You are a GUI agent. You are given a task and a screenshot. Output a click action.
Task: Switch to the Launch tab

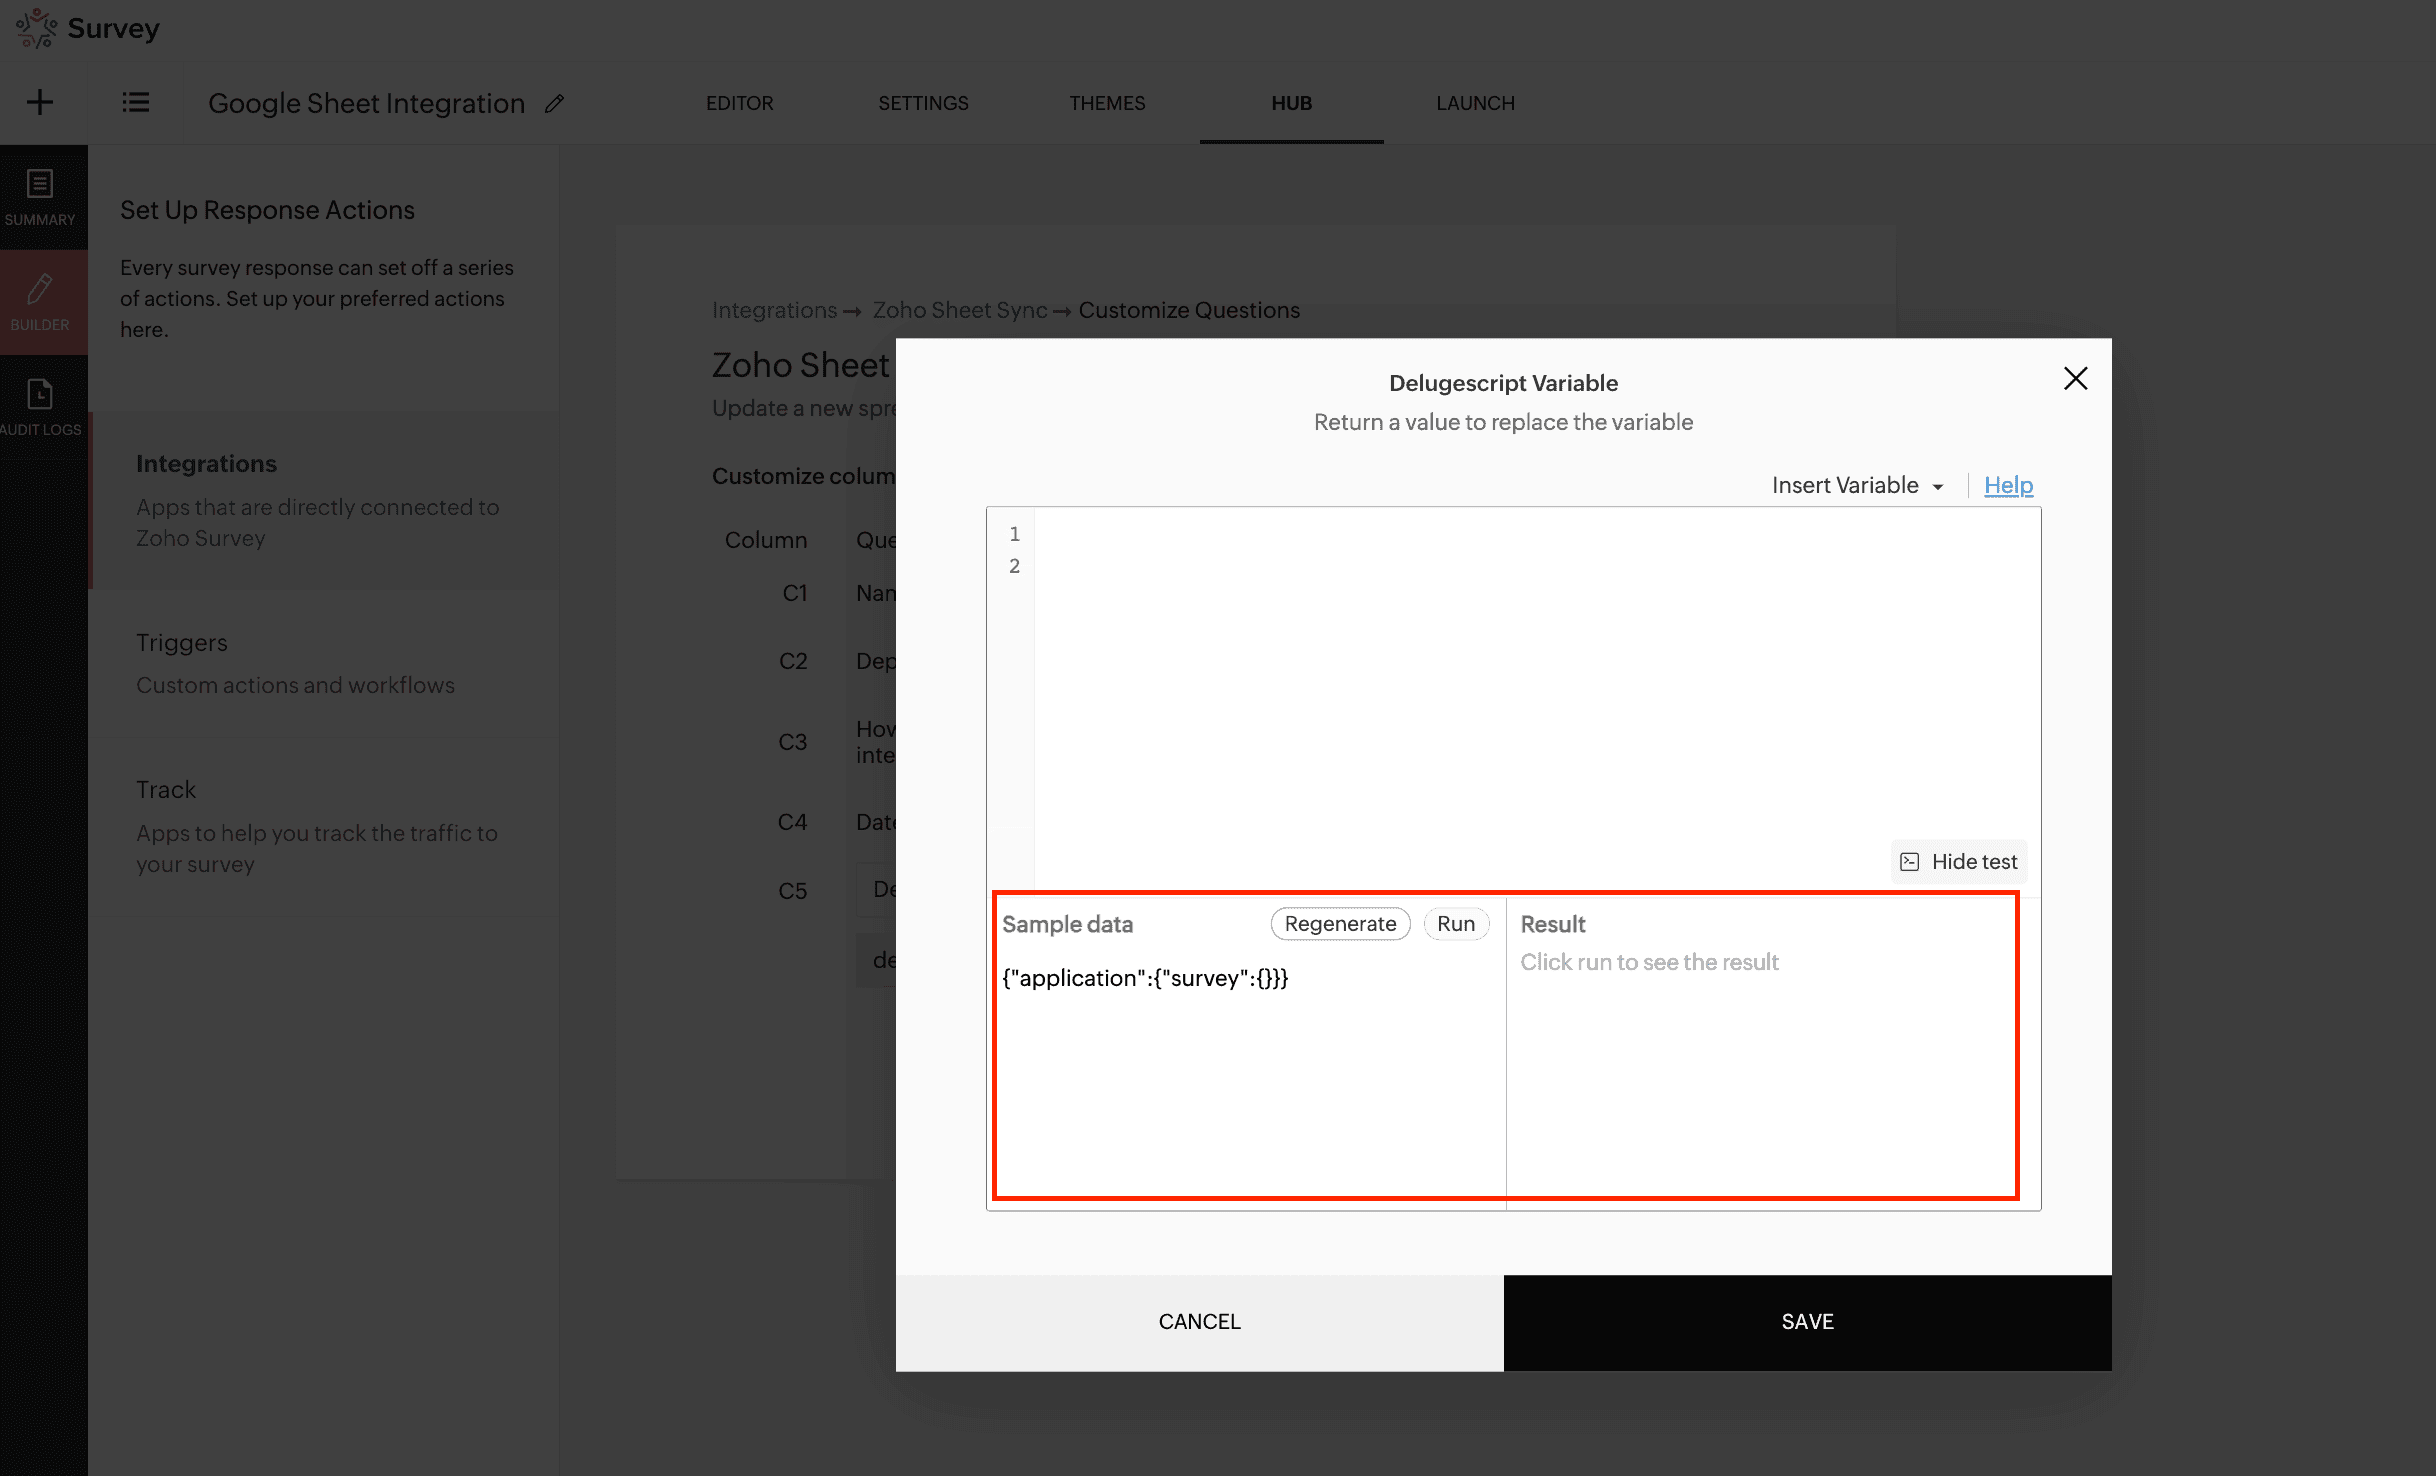(x=1475, y=103)
